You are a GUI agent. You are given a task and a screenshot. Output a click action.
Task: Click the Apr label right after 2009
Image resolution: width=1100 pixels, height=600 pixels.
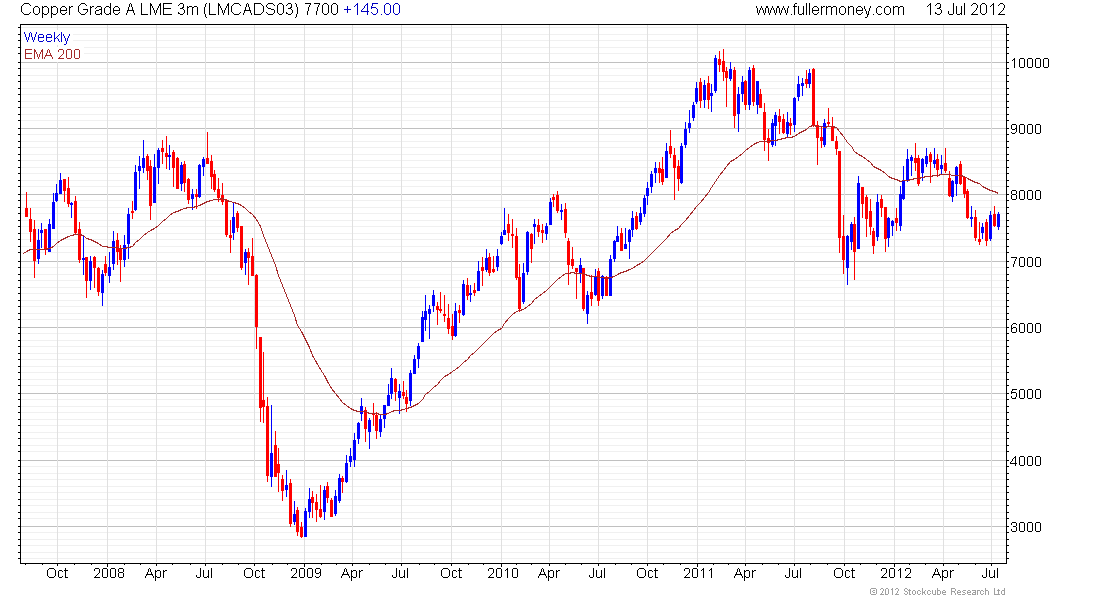point(351,573)
